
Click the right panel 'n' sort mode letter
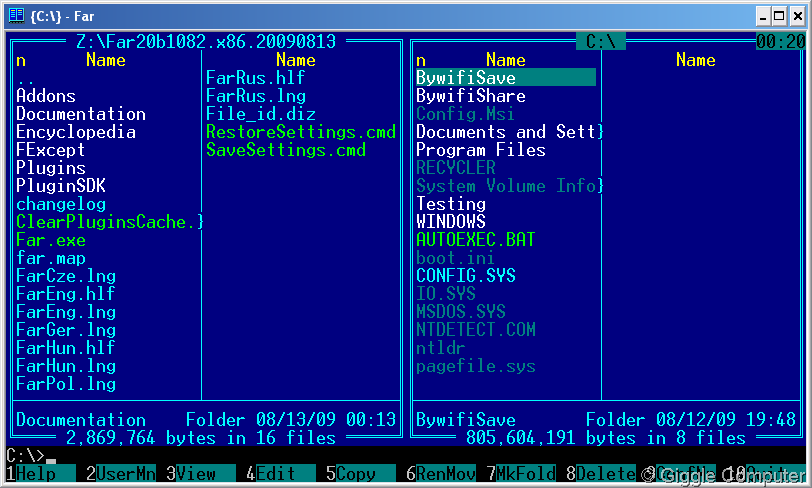(x=421, y=61)
